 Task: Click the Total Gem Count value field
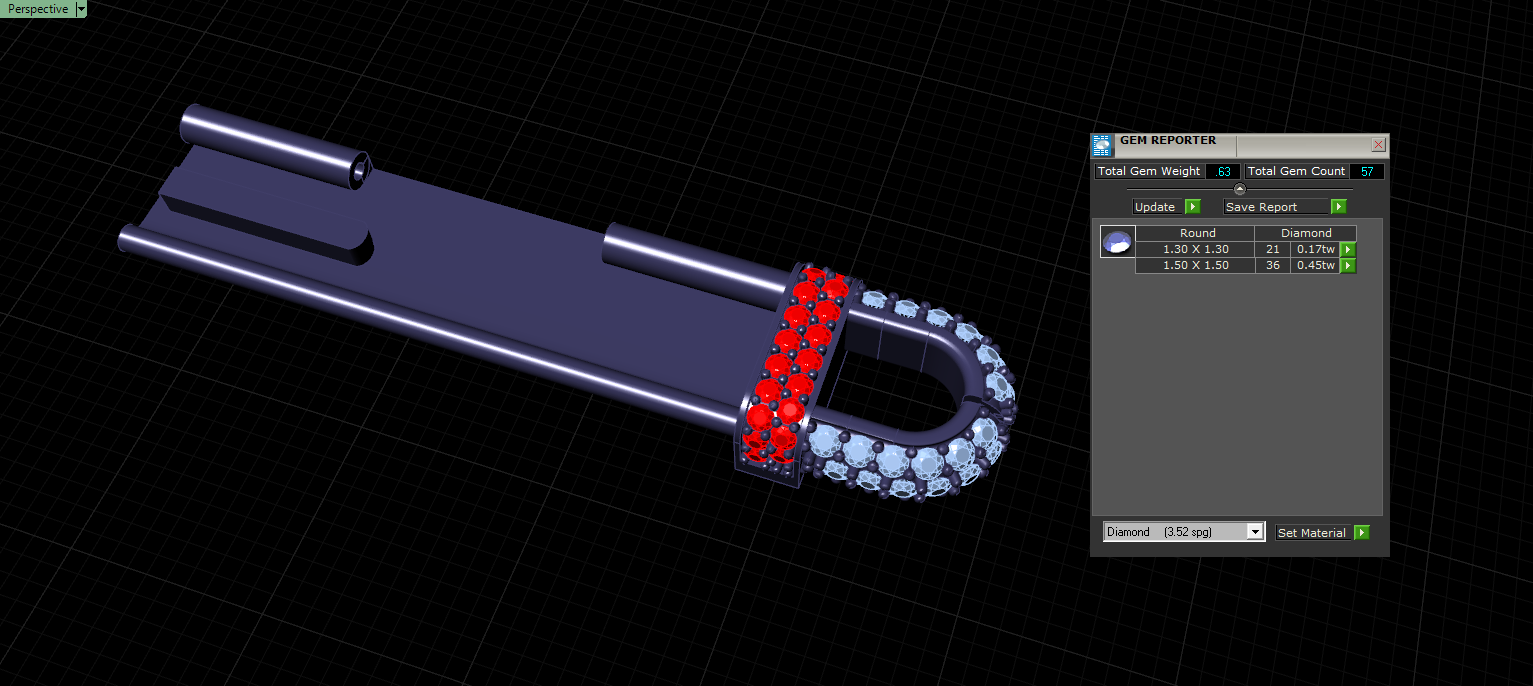1367,171
